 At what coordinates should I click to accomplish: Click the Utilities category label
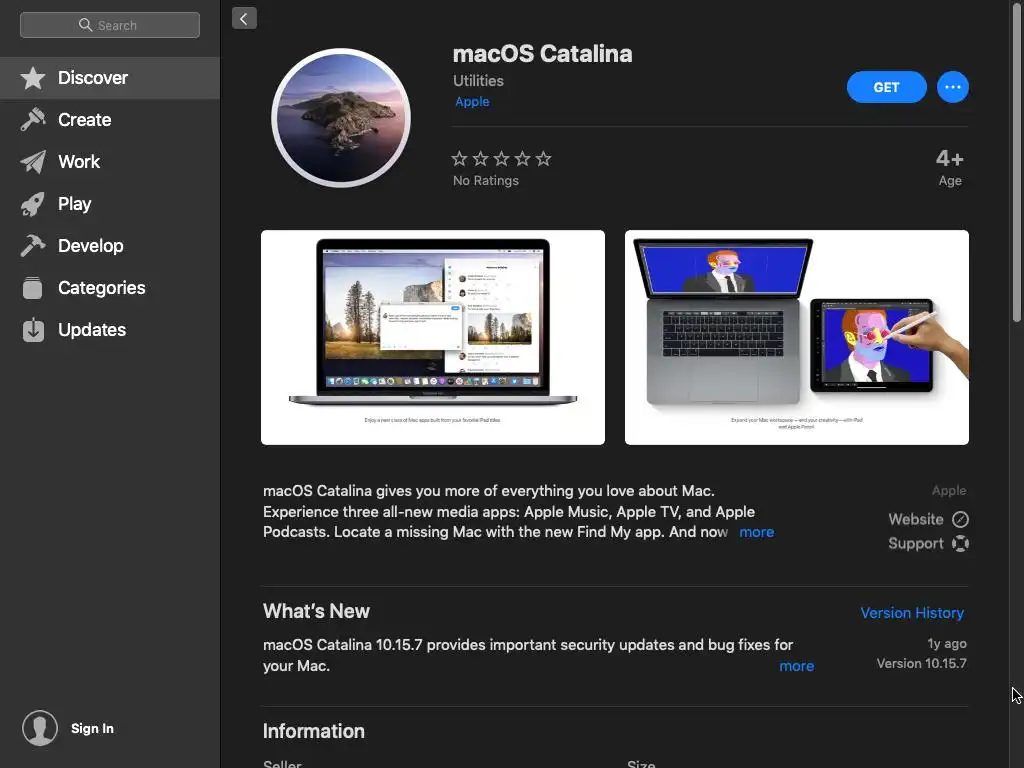point(478,81)
